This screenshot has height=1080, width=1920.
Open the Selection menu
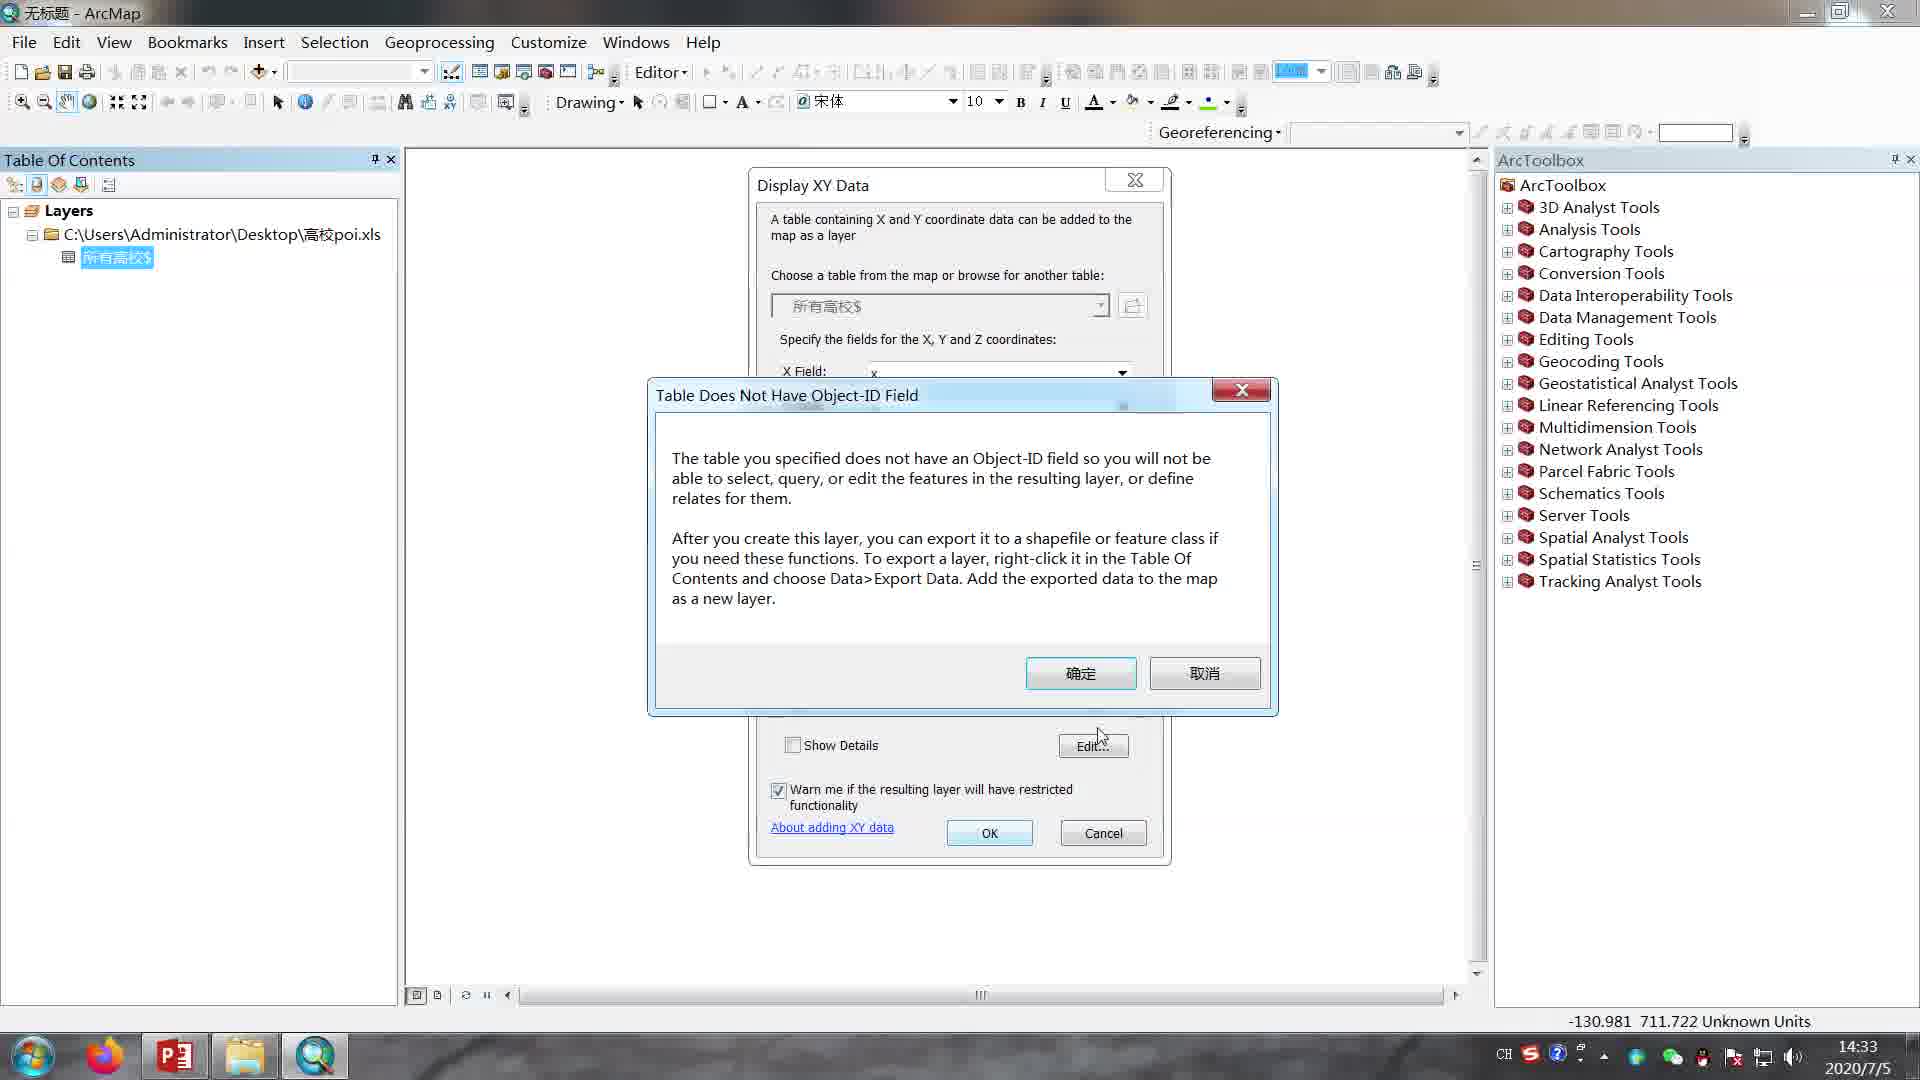[x=334, y=42]
